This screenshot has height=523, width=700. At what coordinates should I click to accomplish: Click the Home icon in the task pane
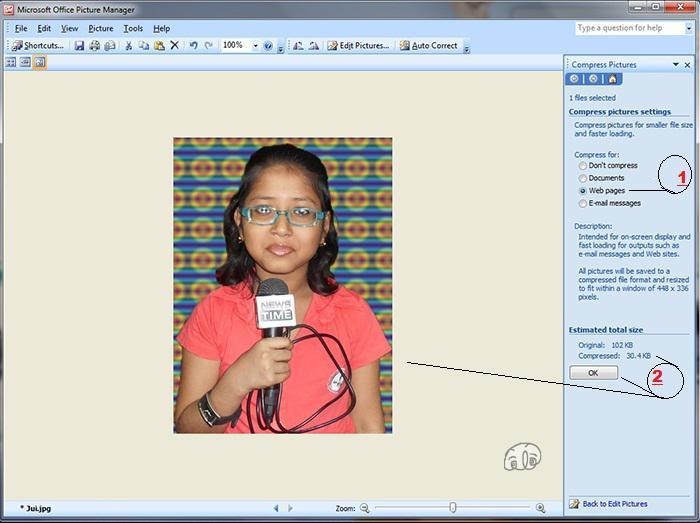612,78
